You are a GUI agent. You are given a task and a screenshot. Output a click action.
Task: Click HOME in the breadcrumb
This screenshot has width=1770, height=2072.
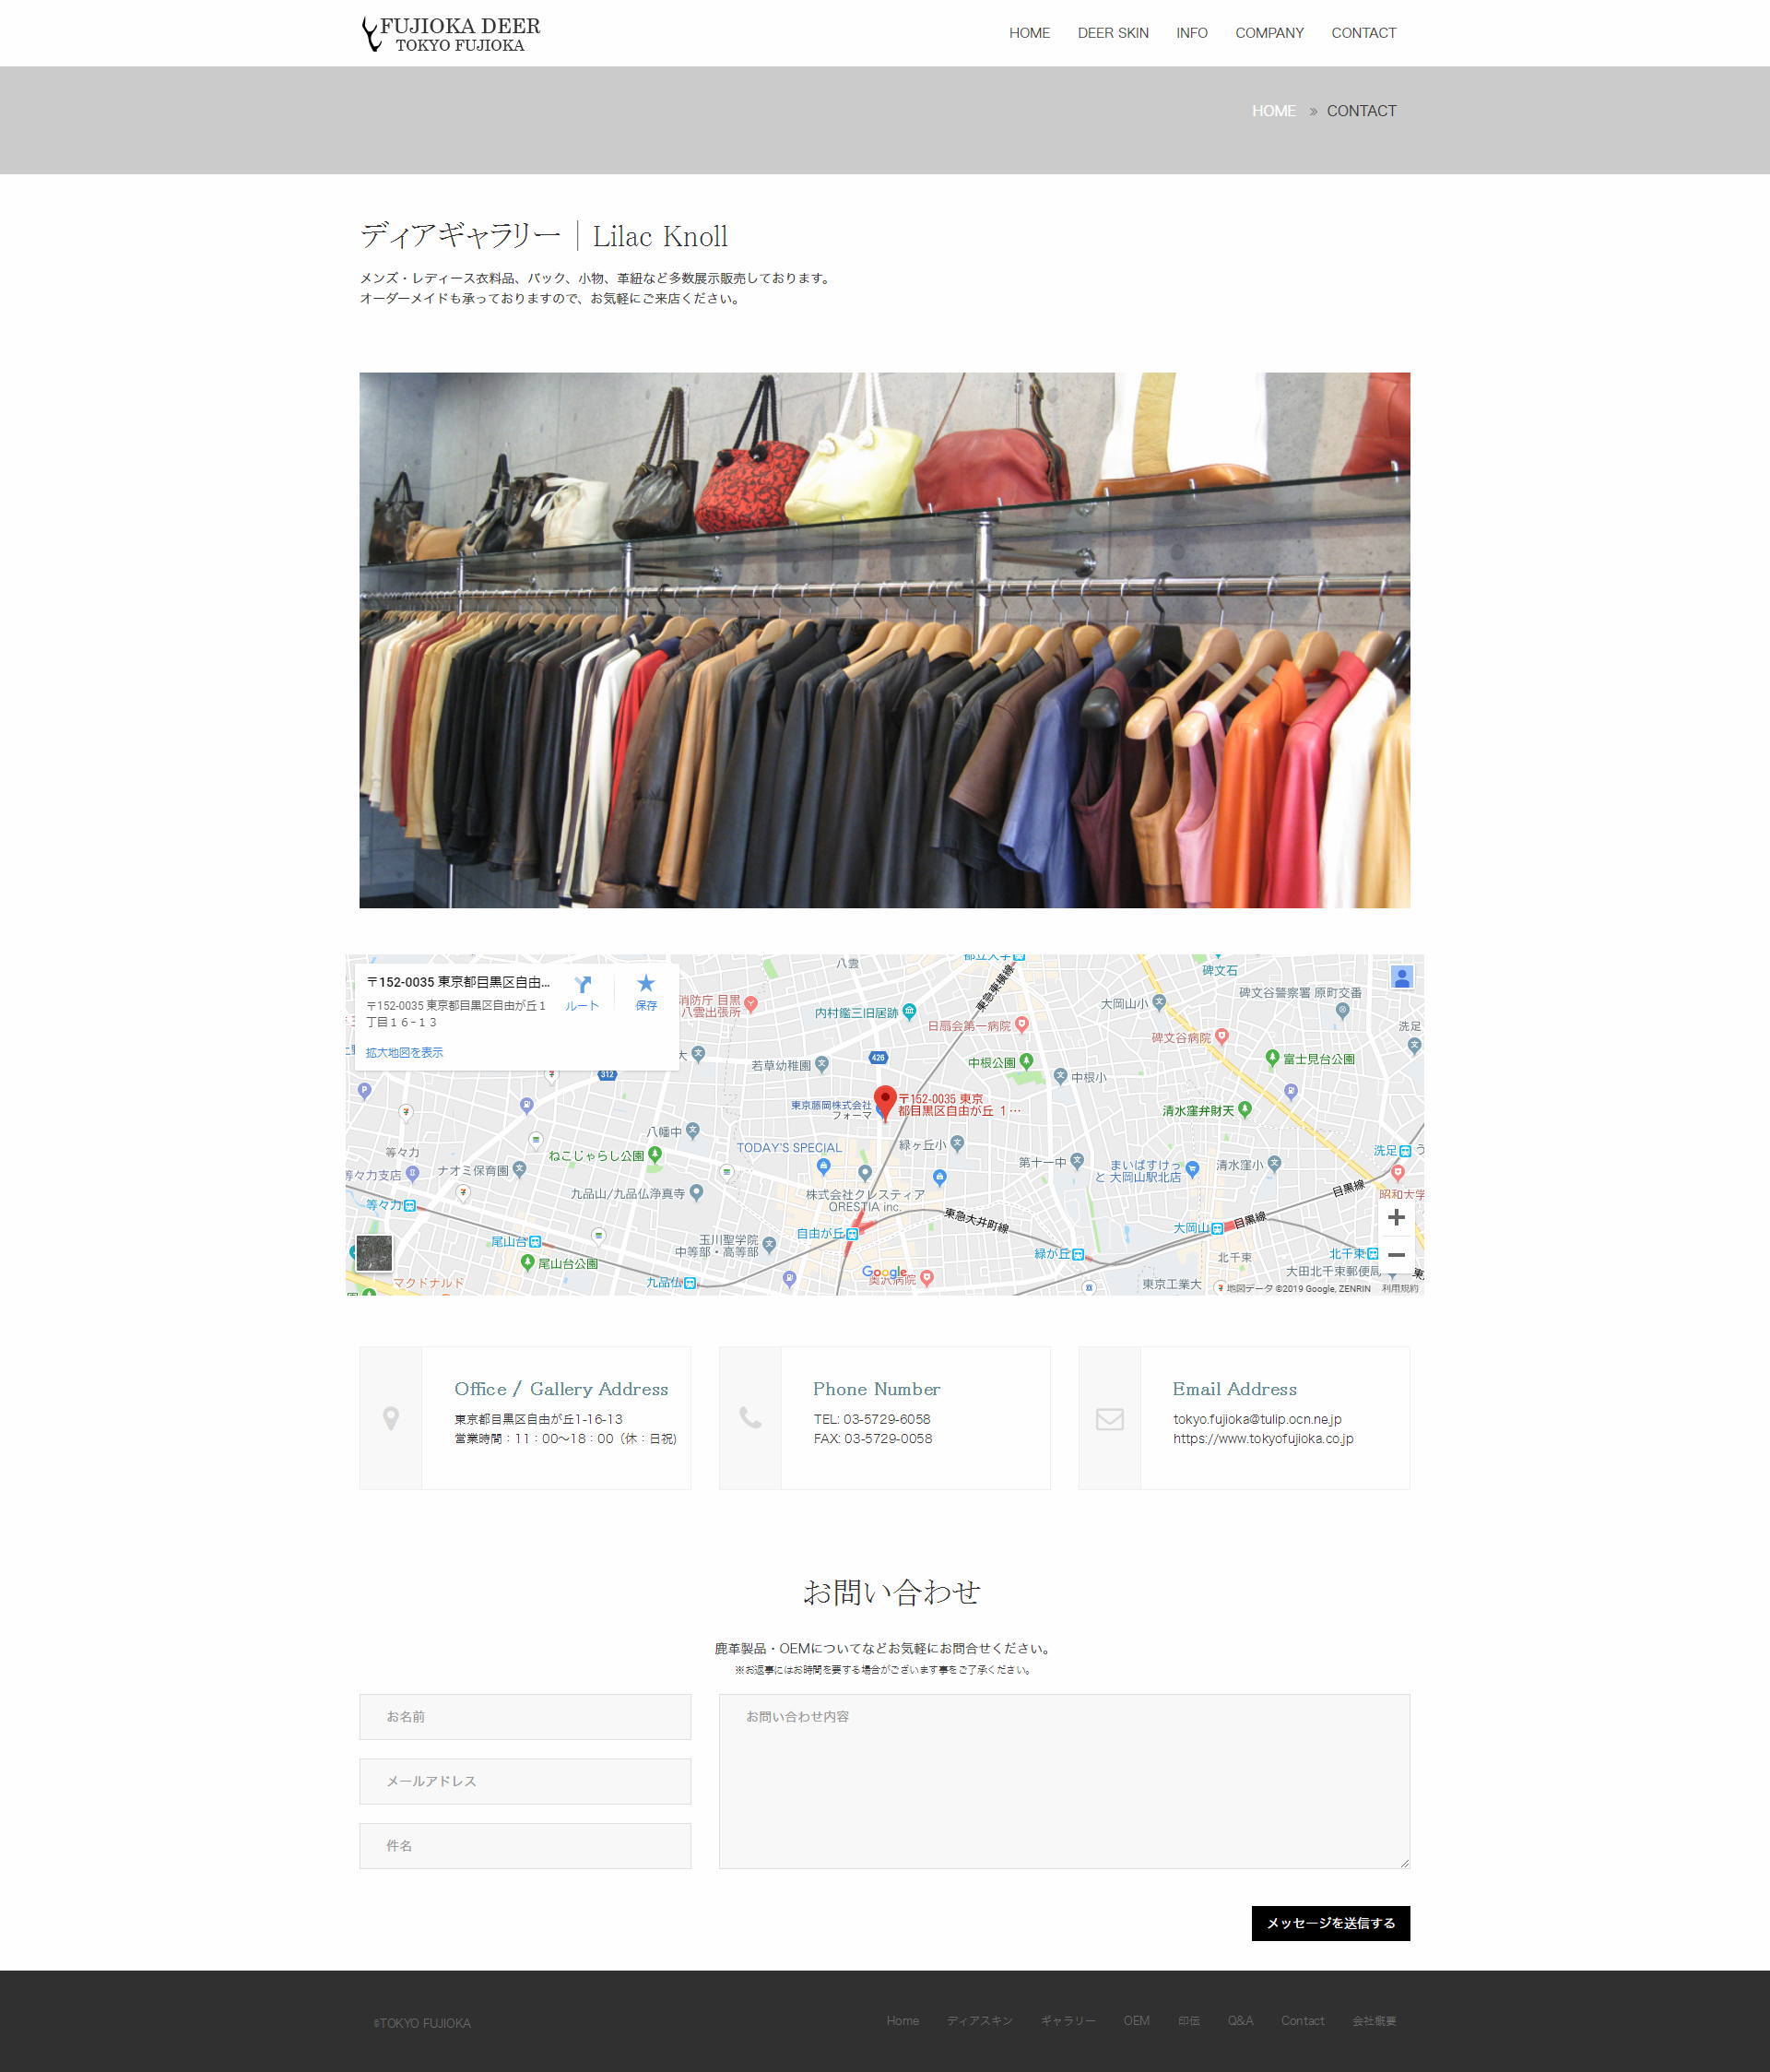[1273, 111]
